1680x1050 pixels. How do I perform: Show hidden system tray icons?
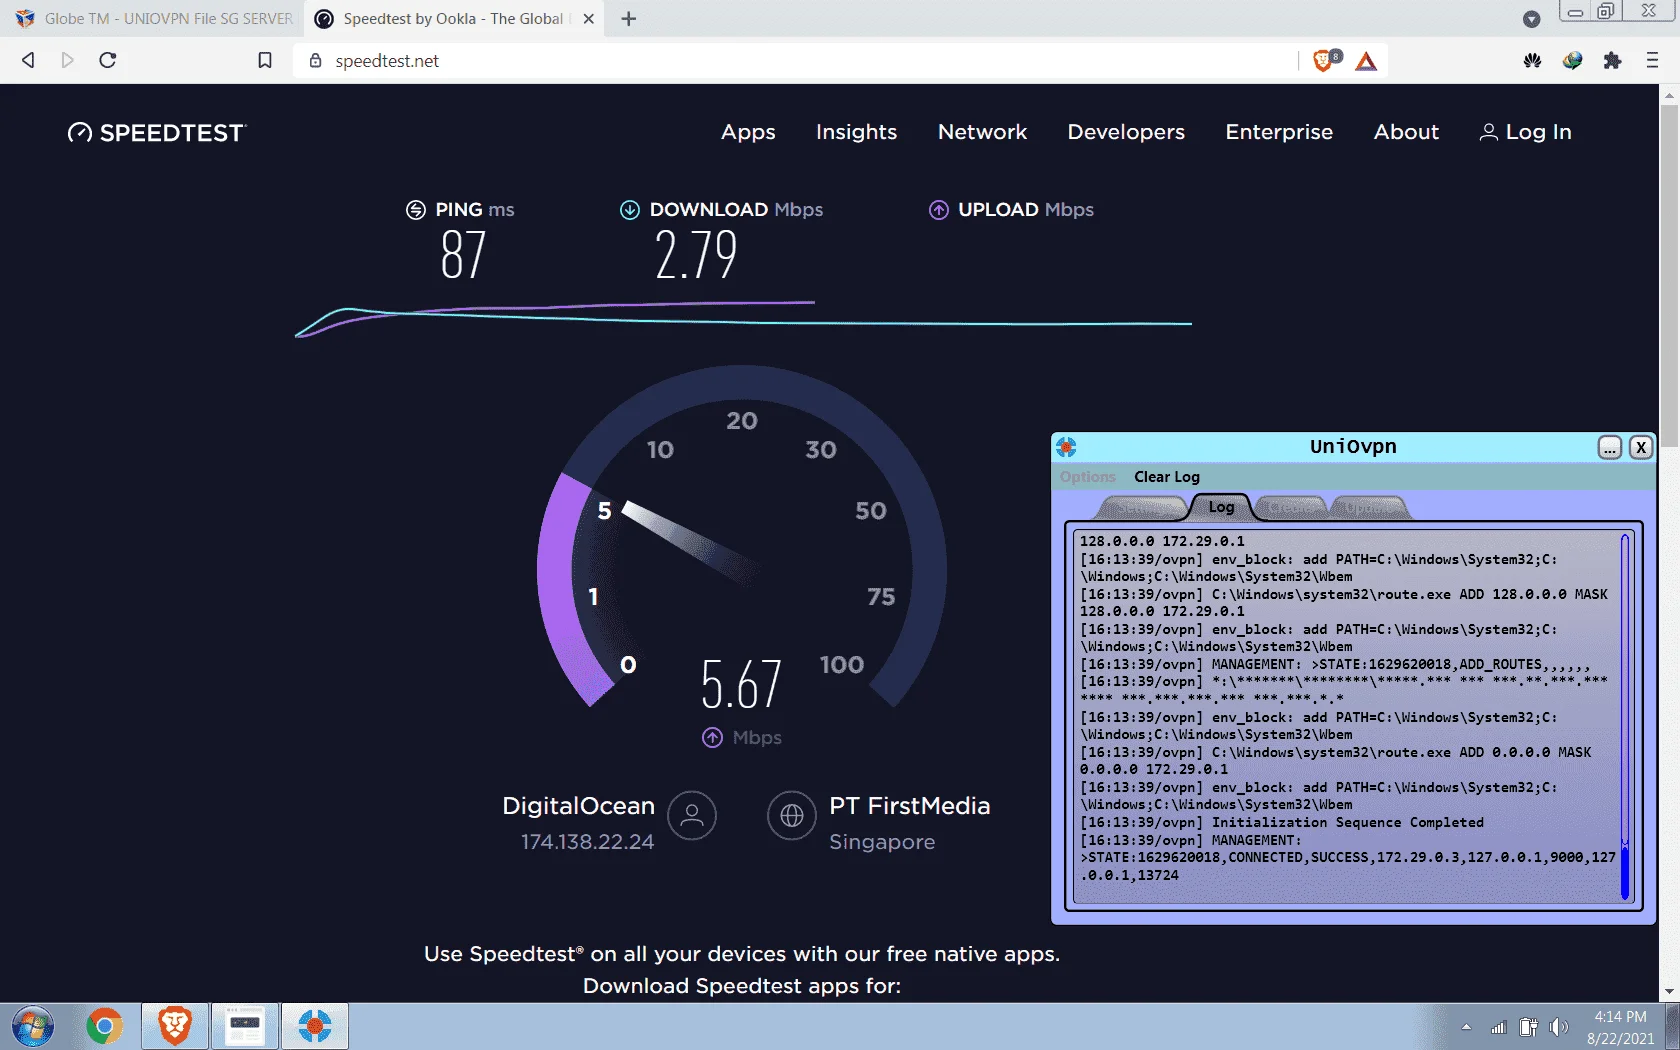click(x=1466, y=1027)
